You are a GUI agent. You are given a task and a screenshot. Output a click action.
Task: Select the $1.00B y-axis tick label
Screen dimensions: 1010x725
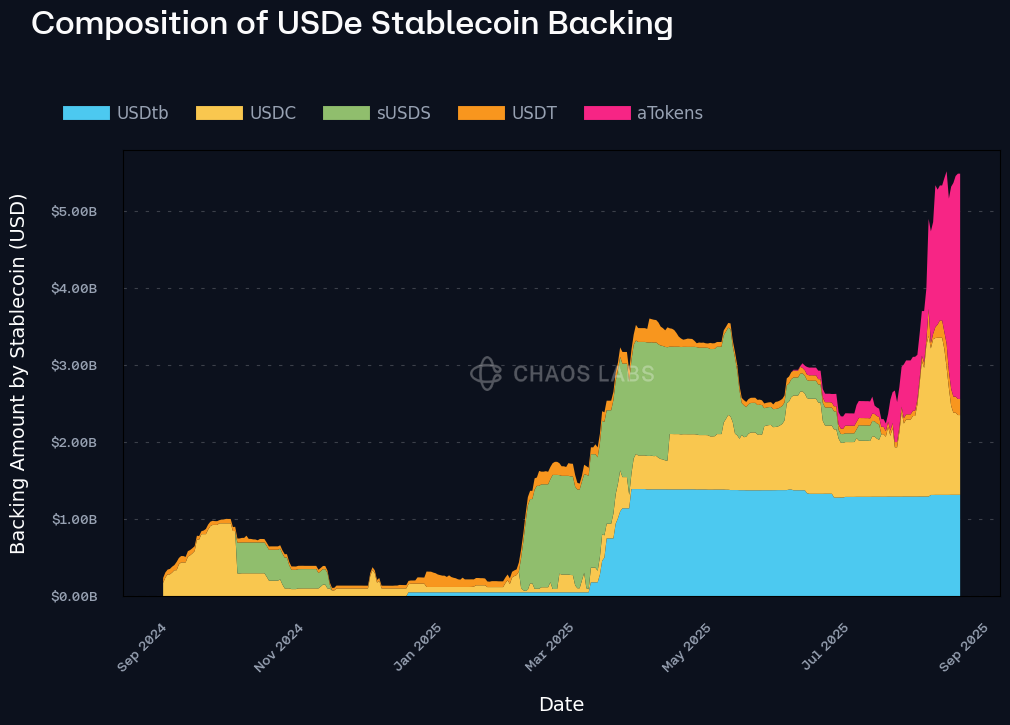point(74,520)
